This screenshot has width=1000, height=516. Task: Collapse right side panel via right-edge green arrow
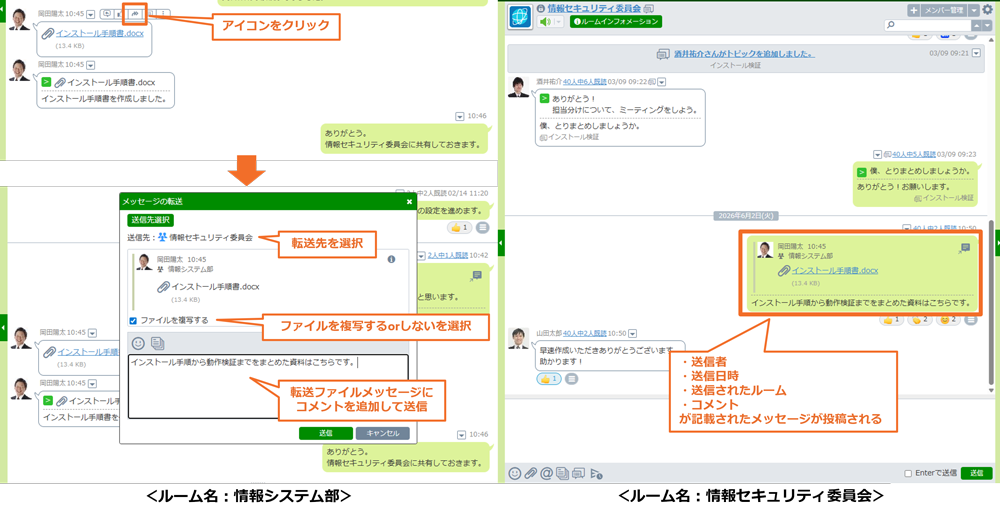pyautogui.click(x=997, y=242)
